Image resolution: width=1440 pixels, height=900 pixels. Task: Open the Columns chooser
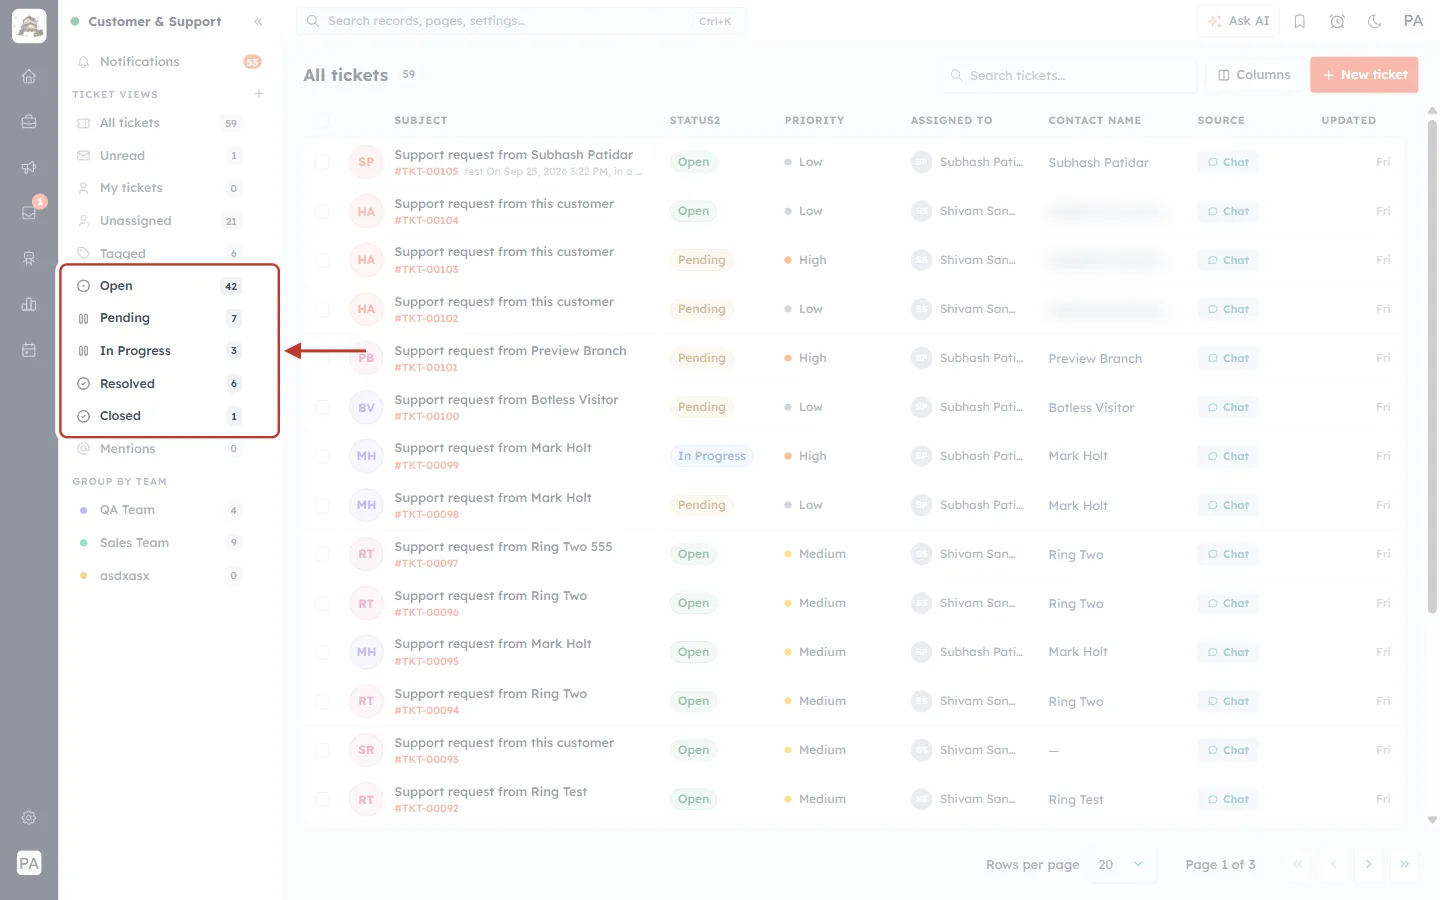(1254, 75)
